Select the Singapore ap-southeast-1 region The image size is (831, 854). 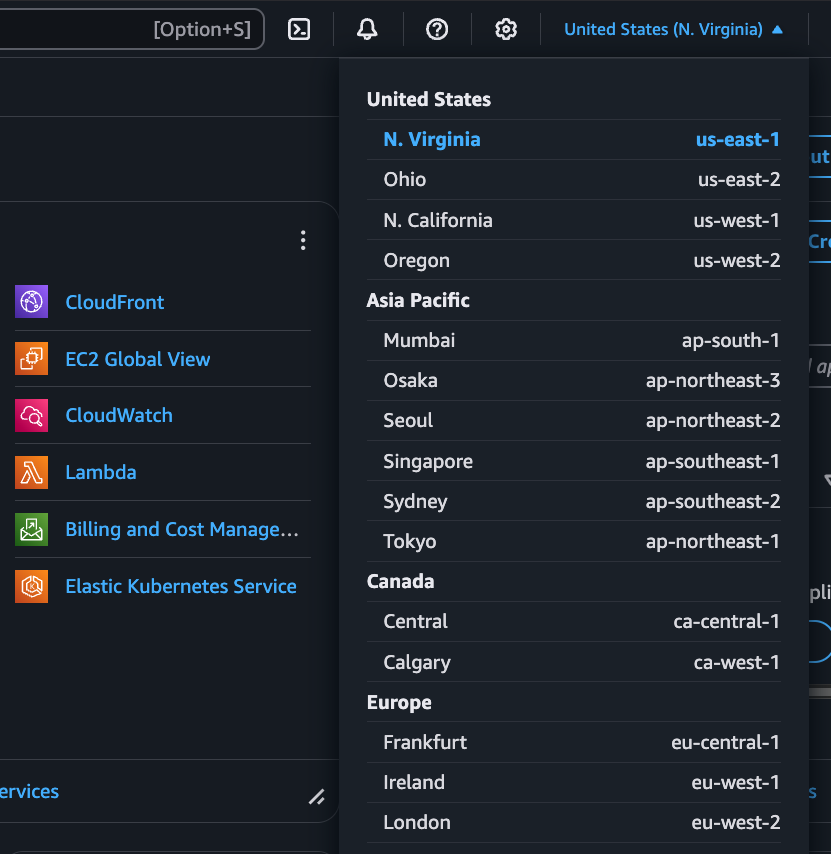pyautogui.click(x=574, y=461)
